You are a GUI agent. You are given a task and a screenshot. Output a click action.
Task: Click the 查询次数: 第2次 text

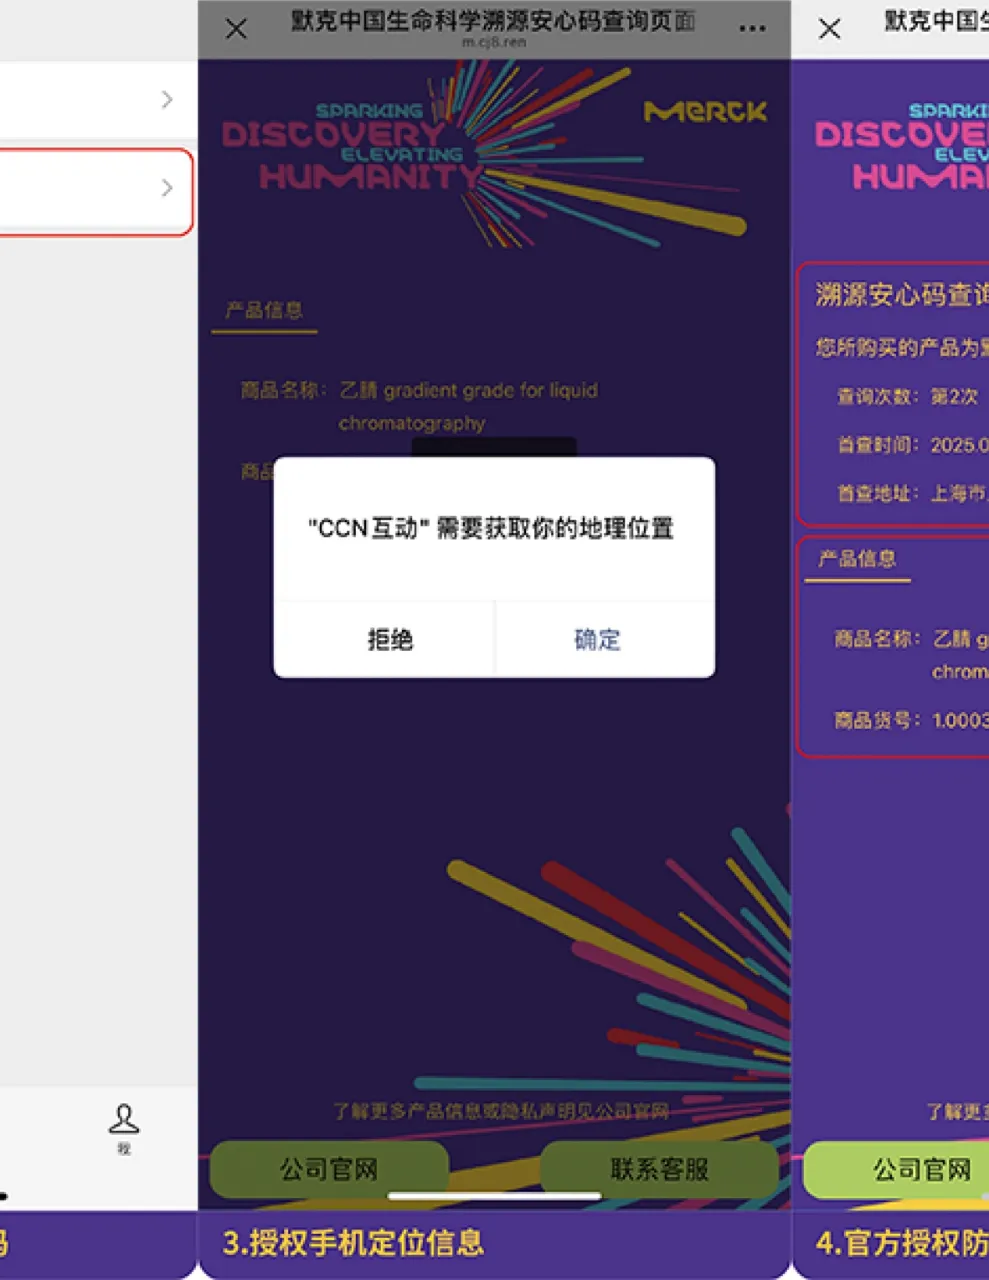click(908, 397)
